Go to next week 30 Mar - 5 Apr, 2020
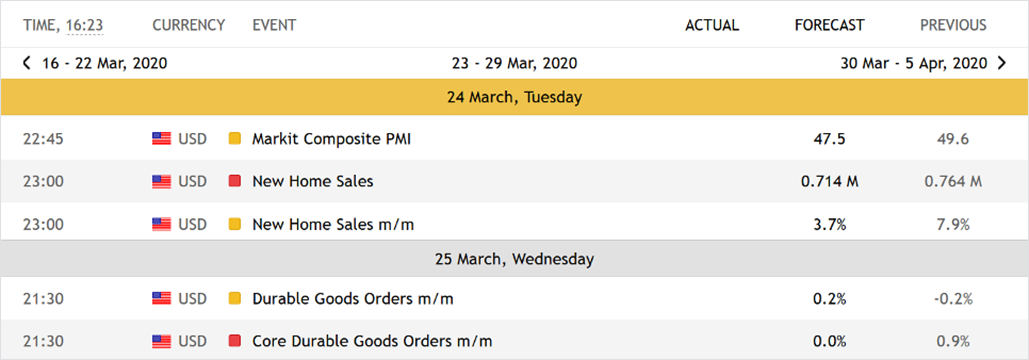Image resolution: width=1029 pixels, height=360 pixels. (923, 64)
